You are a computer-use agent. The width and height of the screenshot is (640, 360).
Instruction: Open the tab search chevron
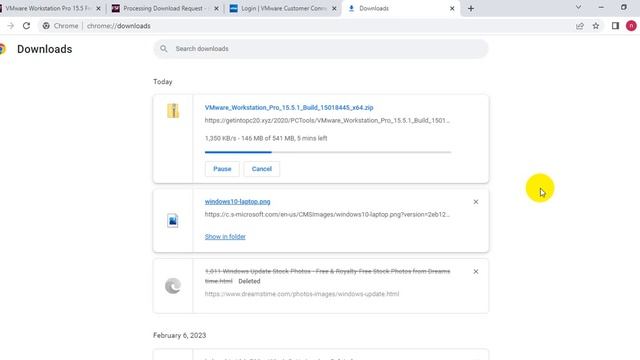[x=578, y=7]
